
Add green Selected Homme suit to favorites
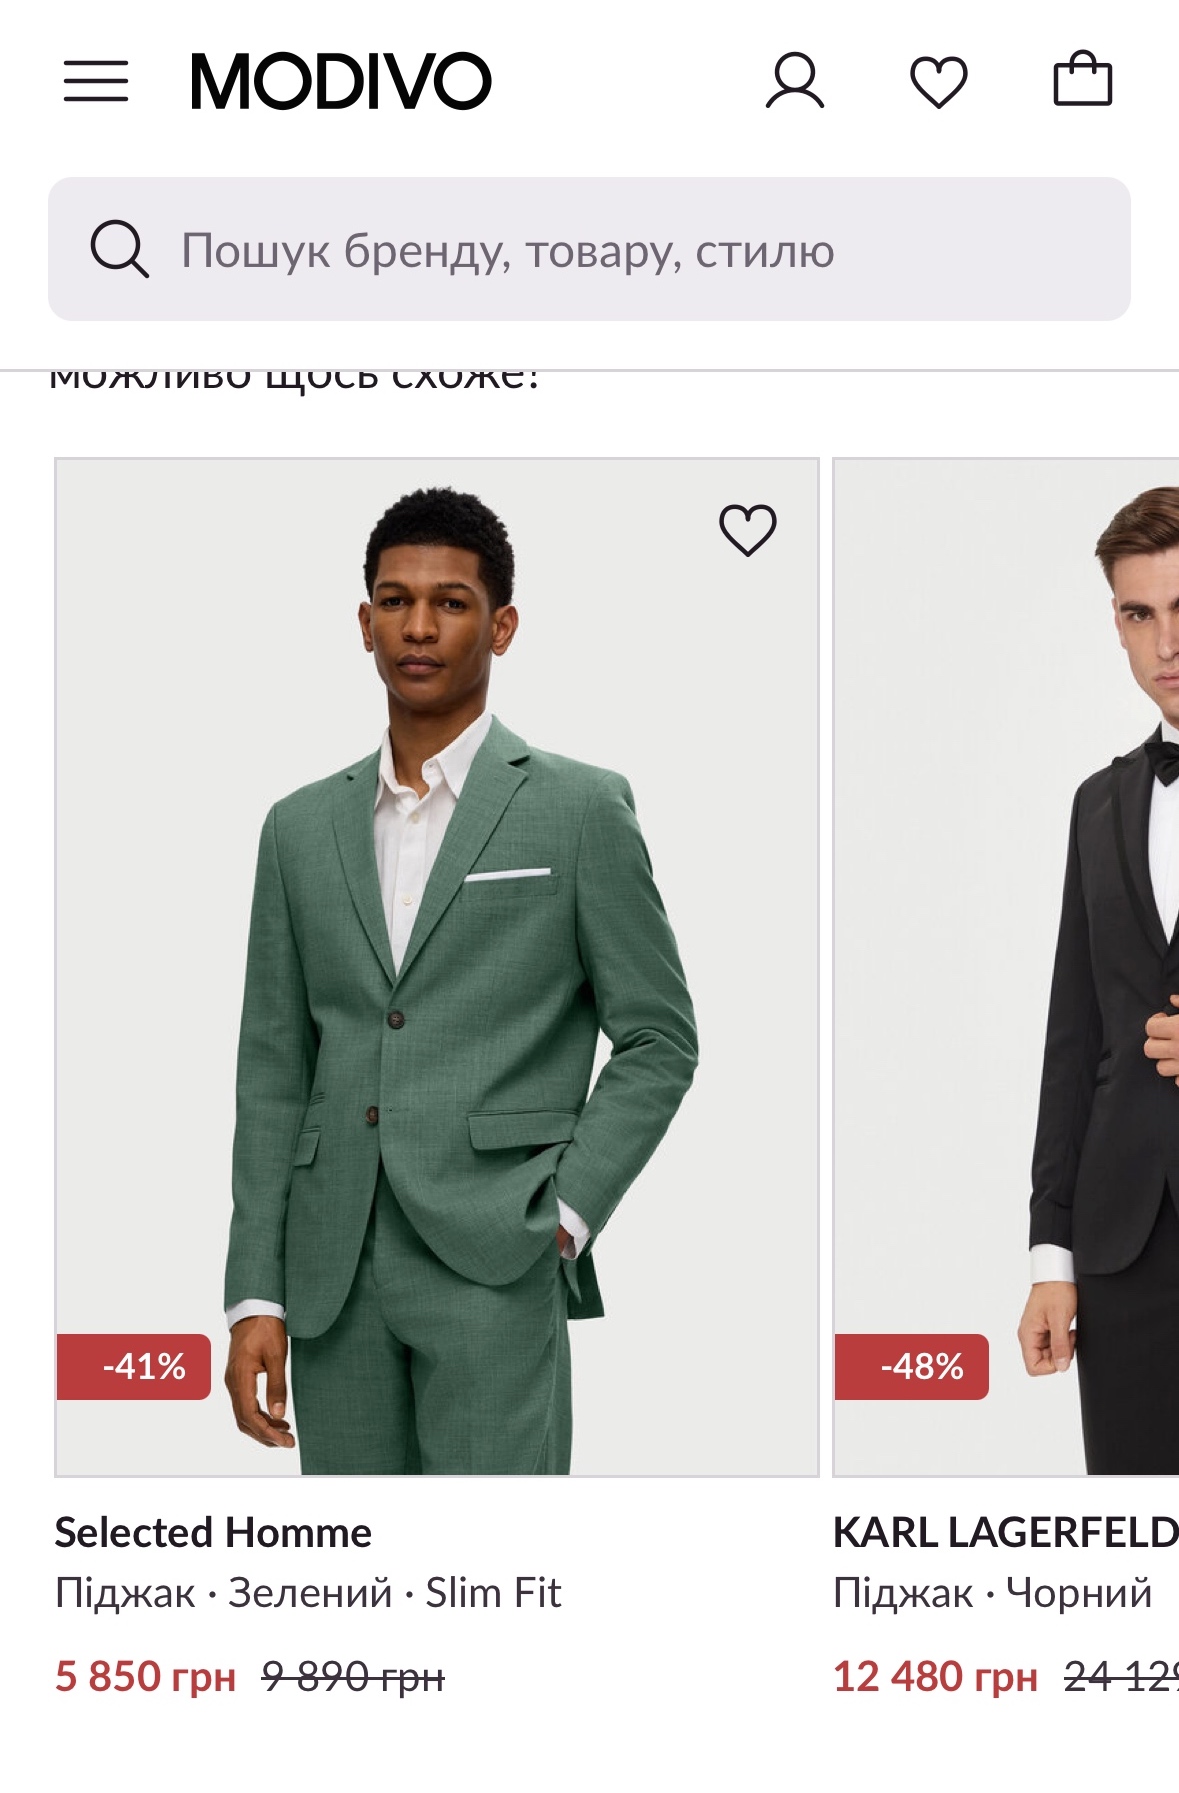(x=748, y=529)
